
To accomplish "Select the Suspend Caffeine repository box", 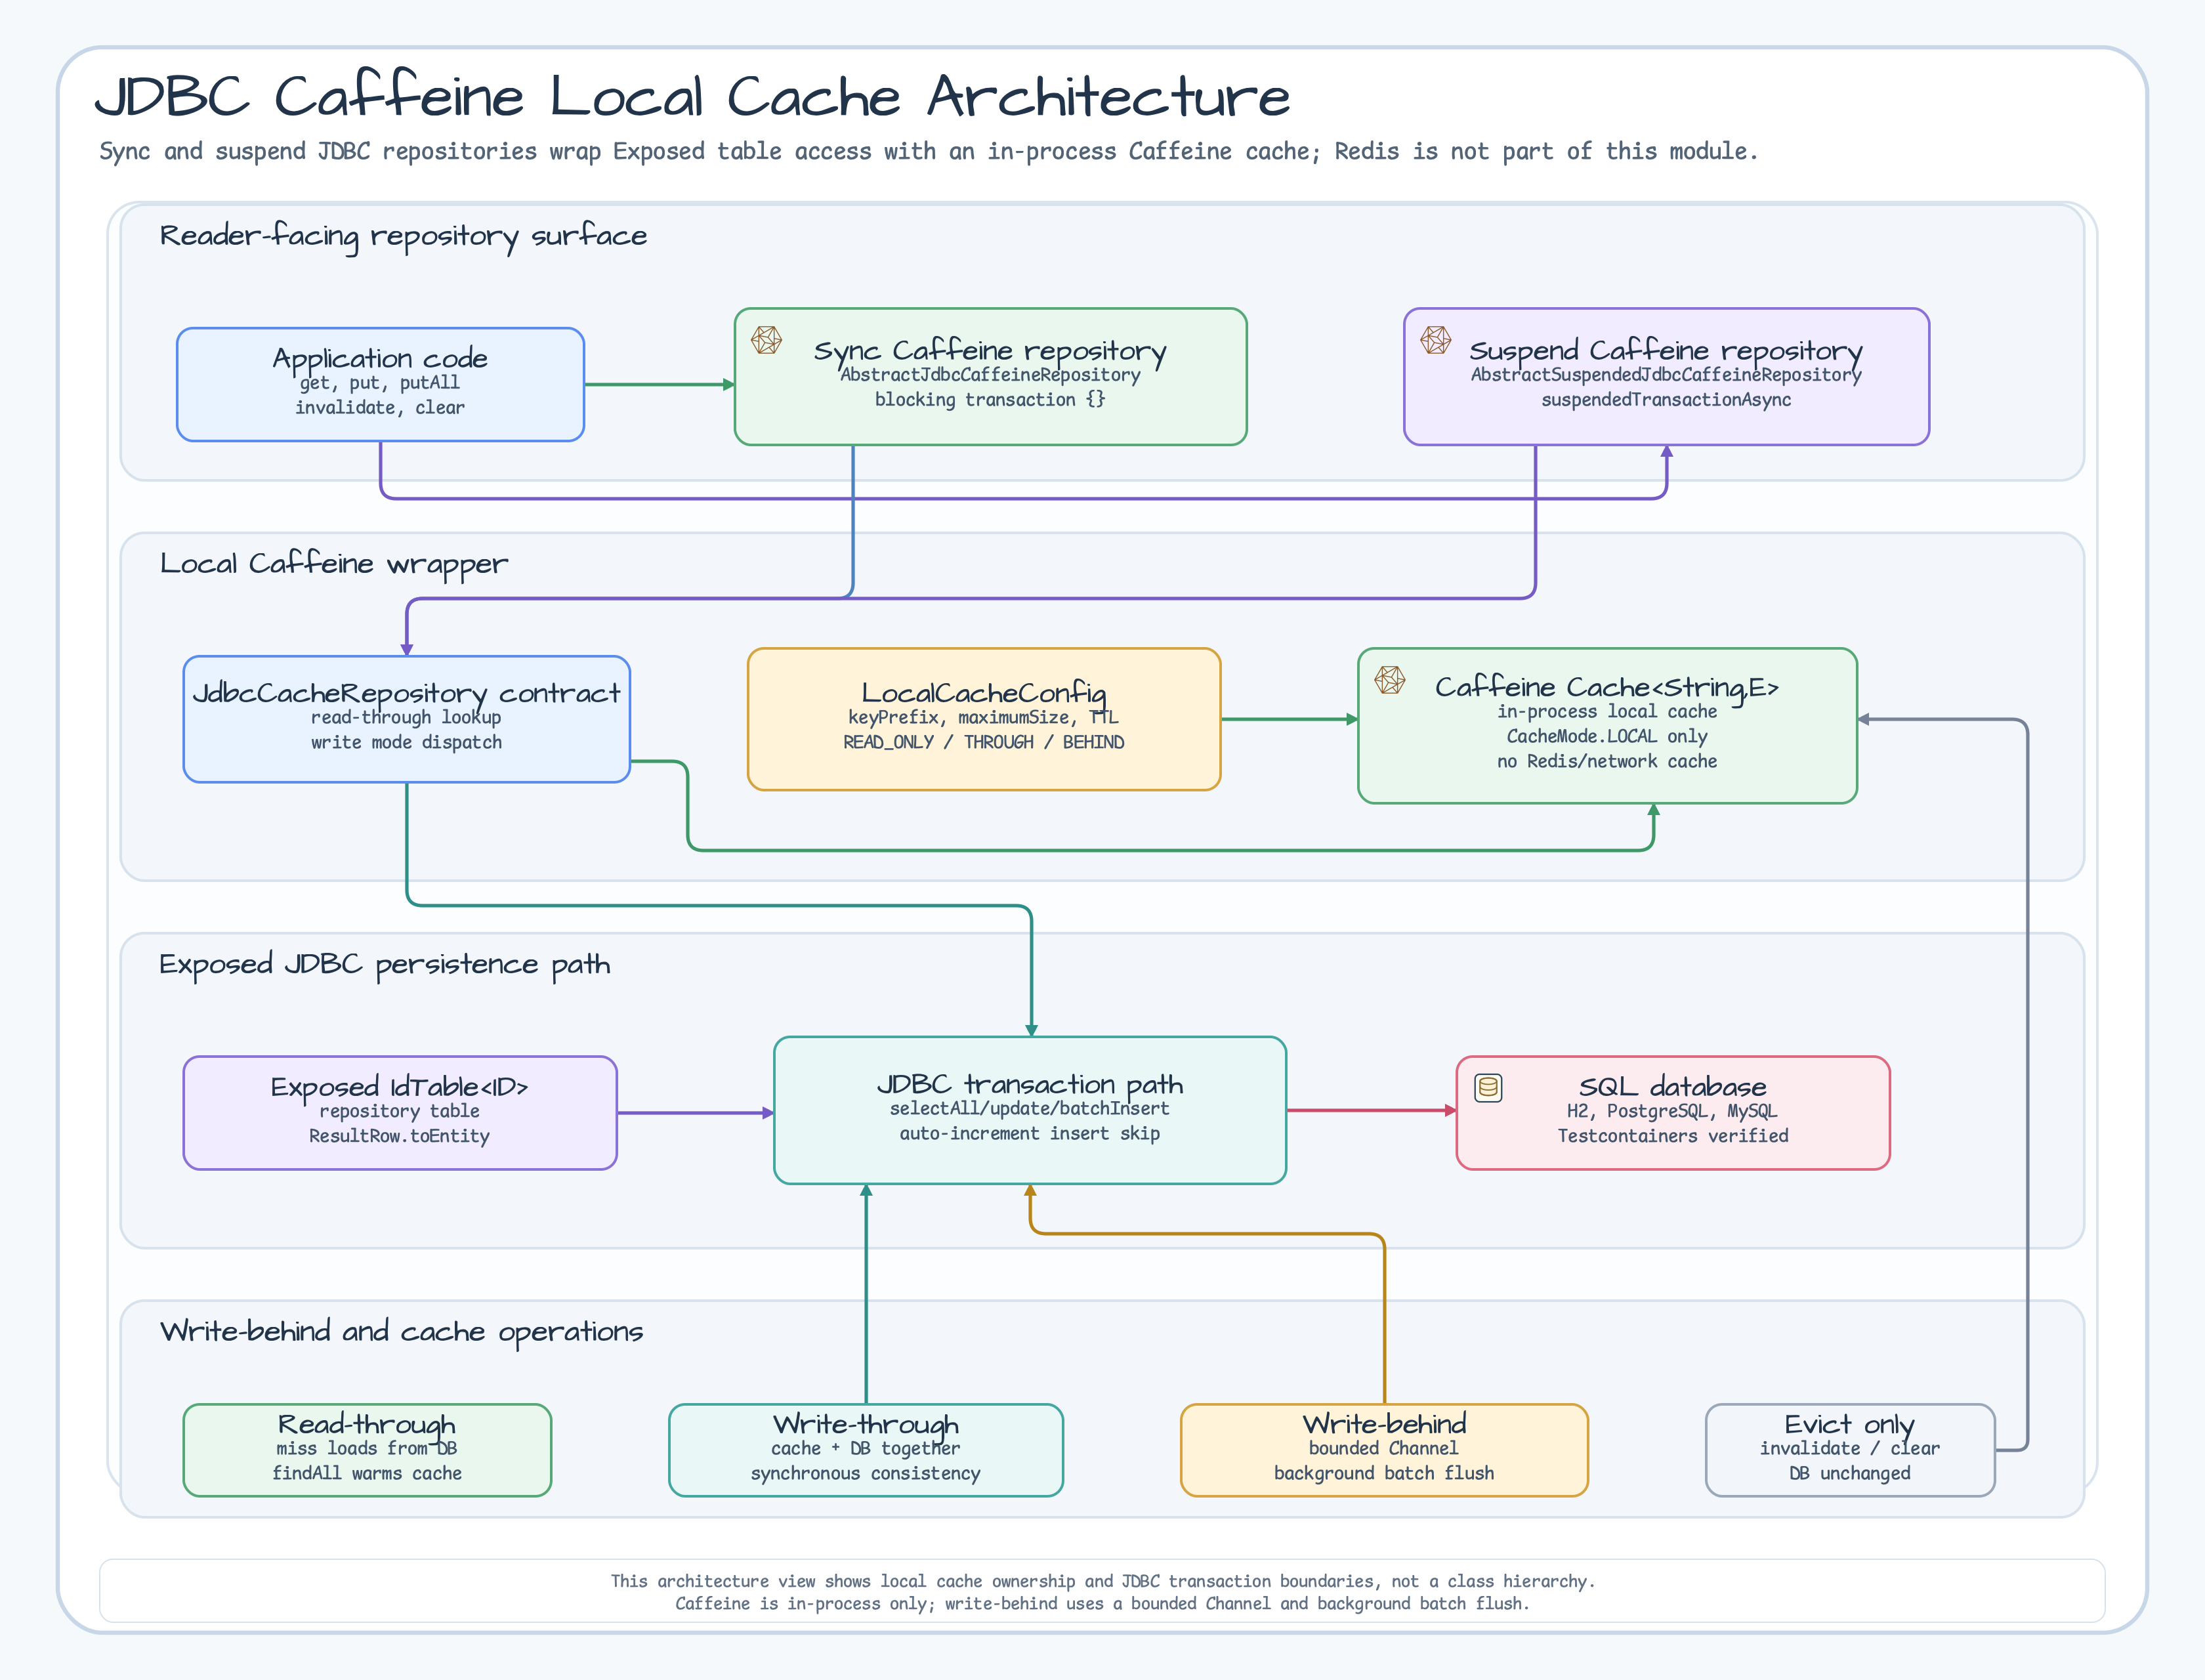I will pyautogui.click(x=1666, y=376).
